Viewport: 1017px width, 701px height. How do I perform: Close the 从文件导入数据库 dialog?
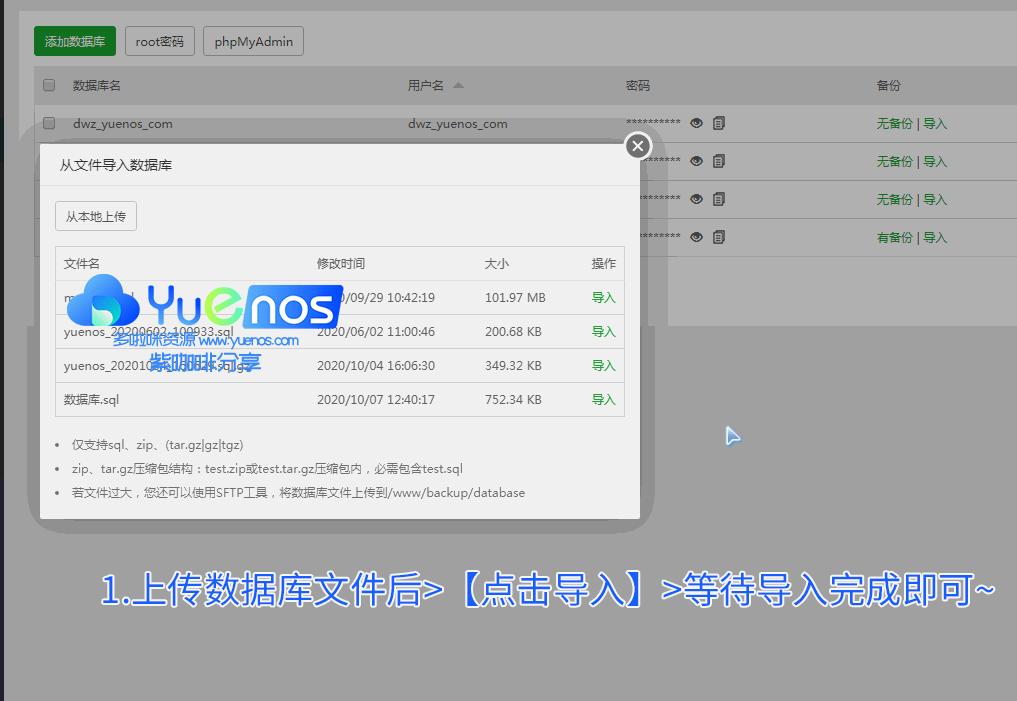click(x=638, y=146)
